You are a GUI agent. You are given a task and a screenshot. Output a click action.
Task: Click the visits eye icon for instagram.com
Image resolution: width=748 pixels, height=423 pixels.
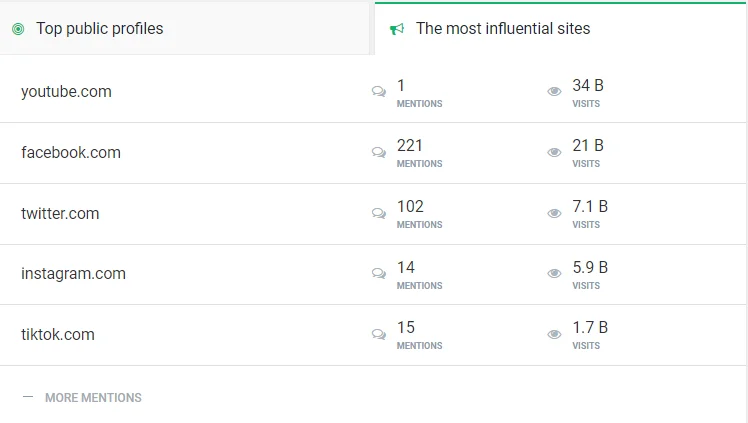554,274
